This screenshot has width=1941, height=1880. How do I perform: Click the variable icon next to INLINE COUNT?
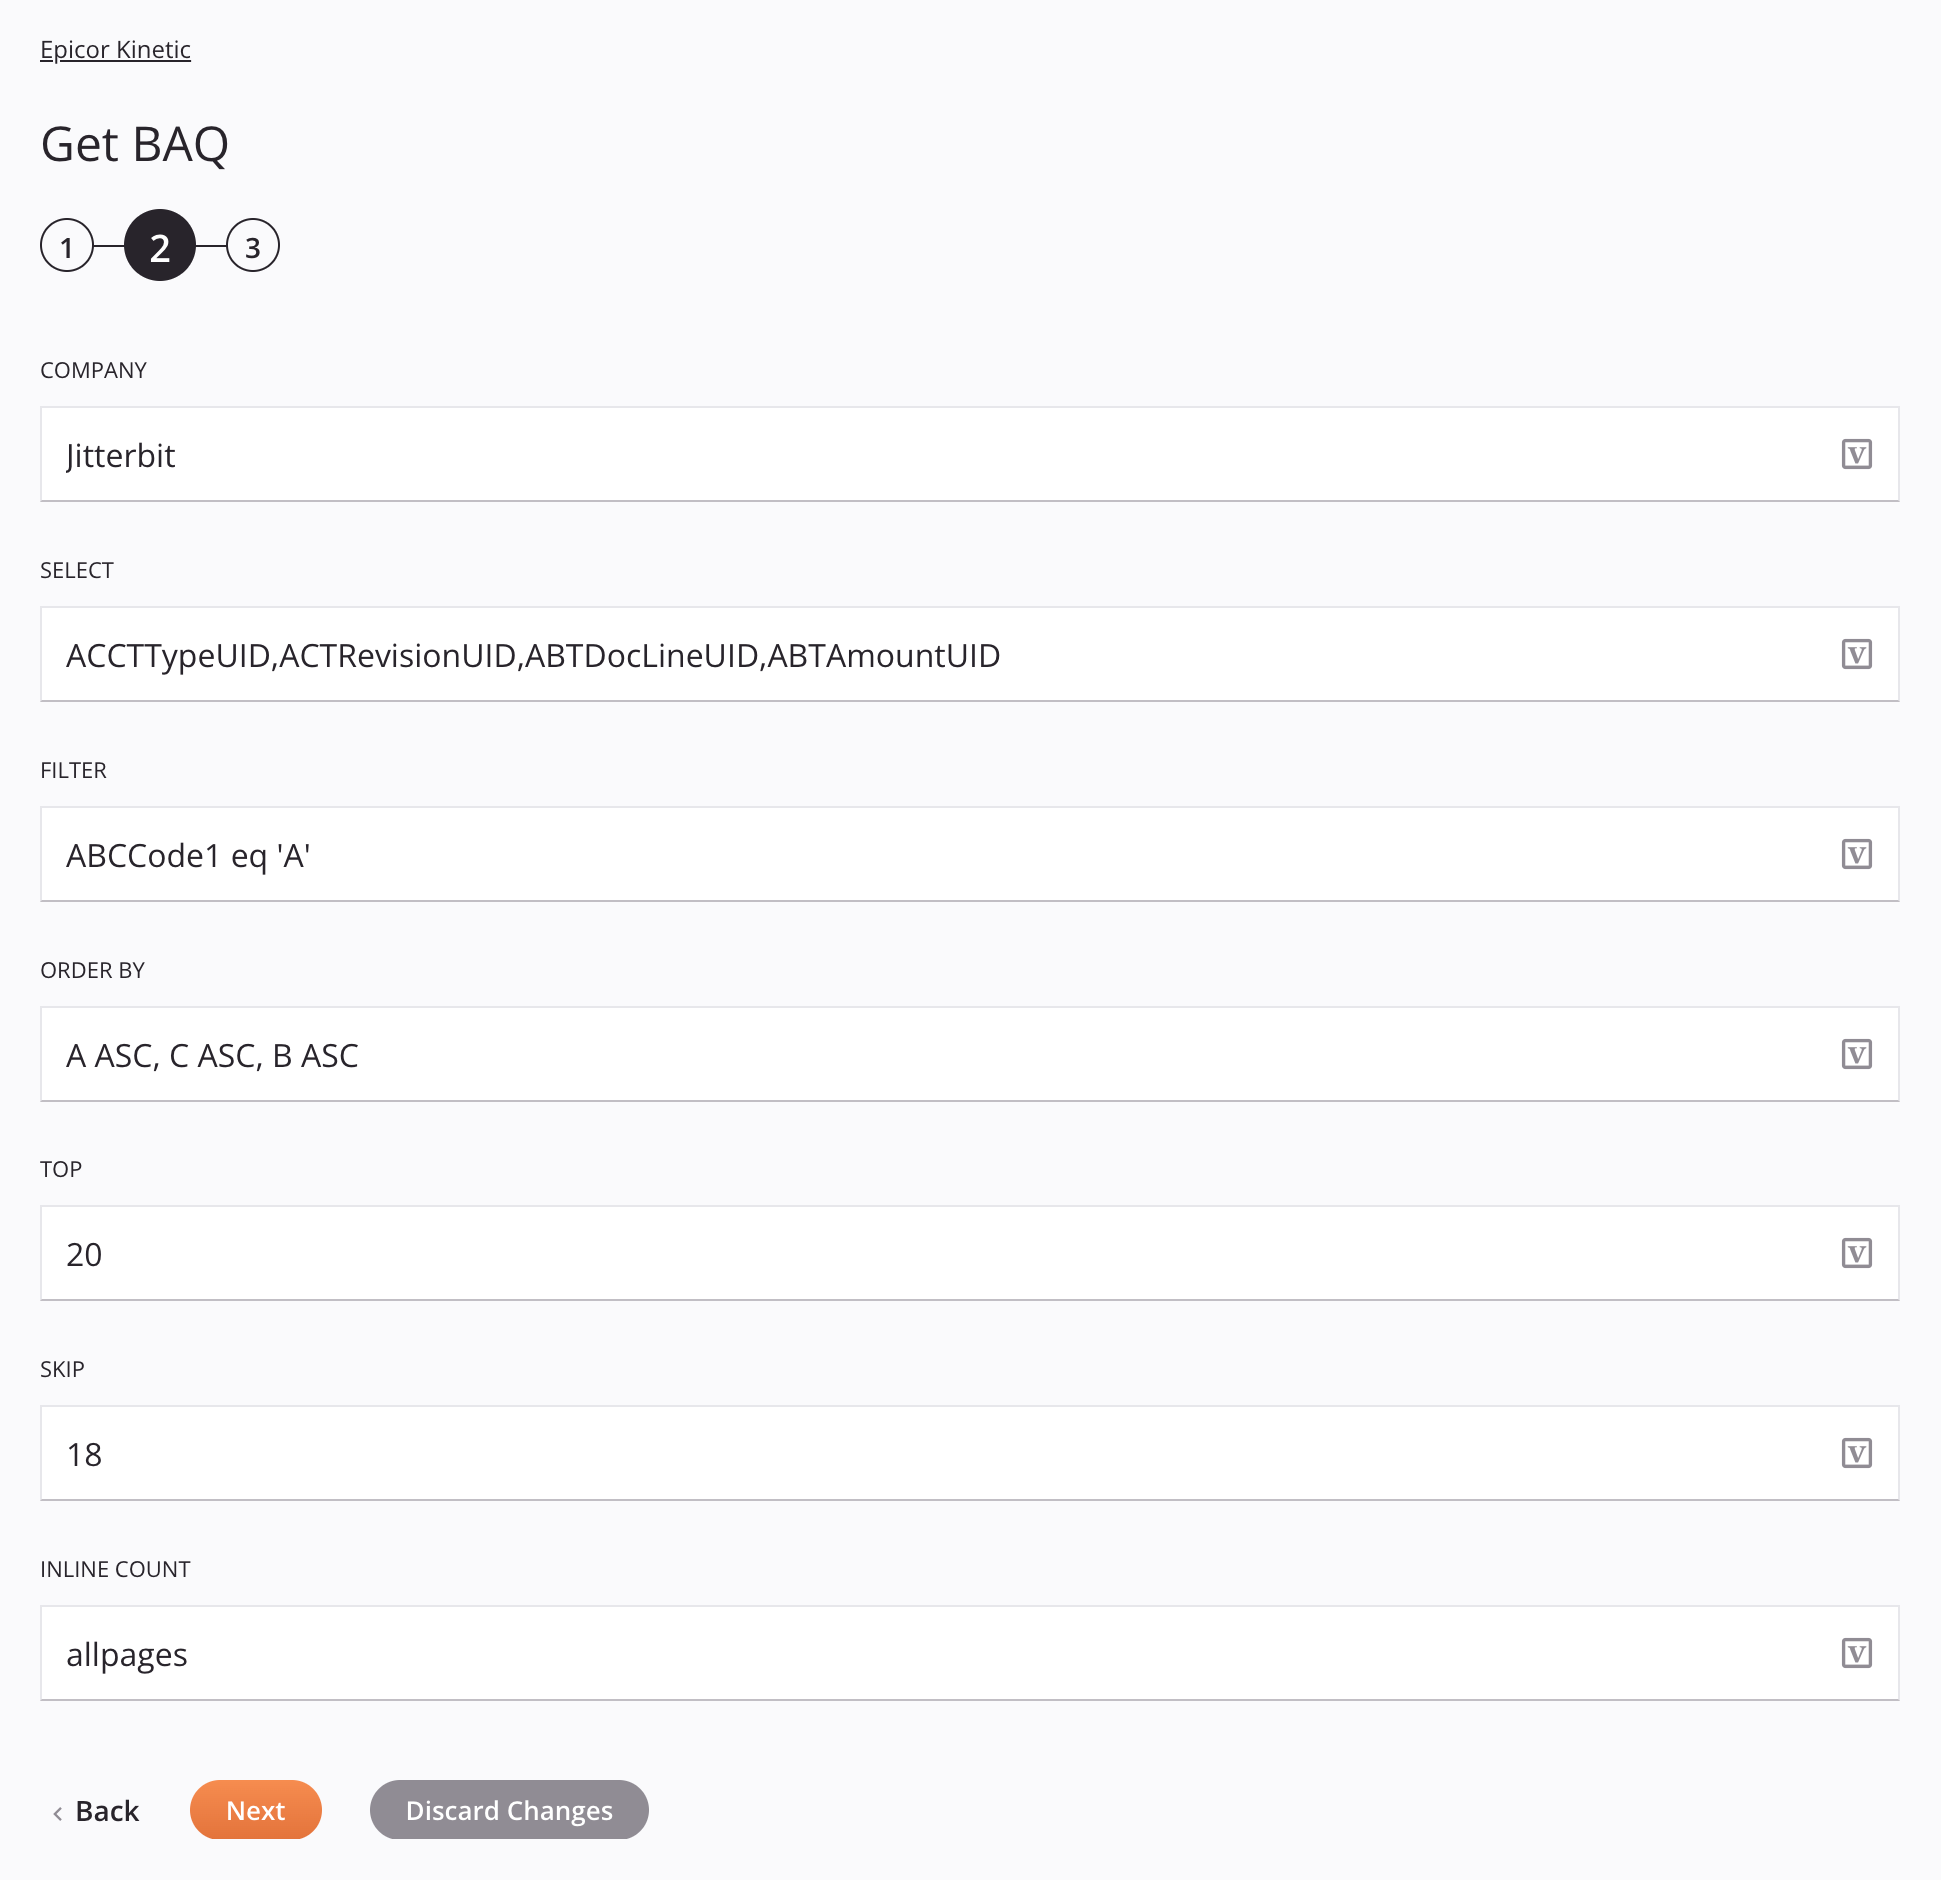click(1858, 1651)
